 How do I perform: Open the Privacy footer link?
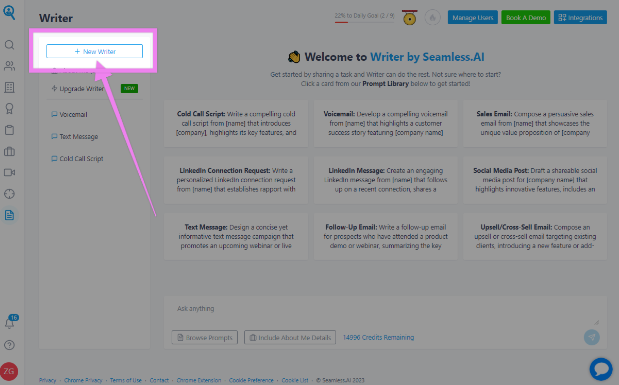click(47, 380)
